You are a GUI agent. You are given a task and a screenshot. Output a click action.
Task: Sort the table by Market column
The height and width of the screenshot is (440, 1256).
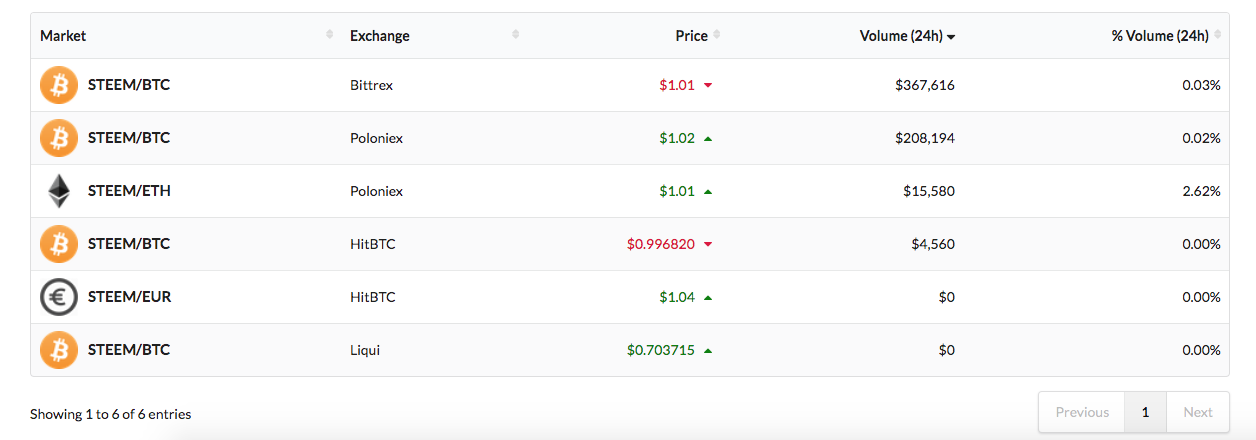pyautogui.click(x=63, y=36)
